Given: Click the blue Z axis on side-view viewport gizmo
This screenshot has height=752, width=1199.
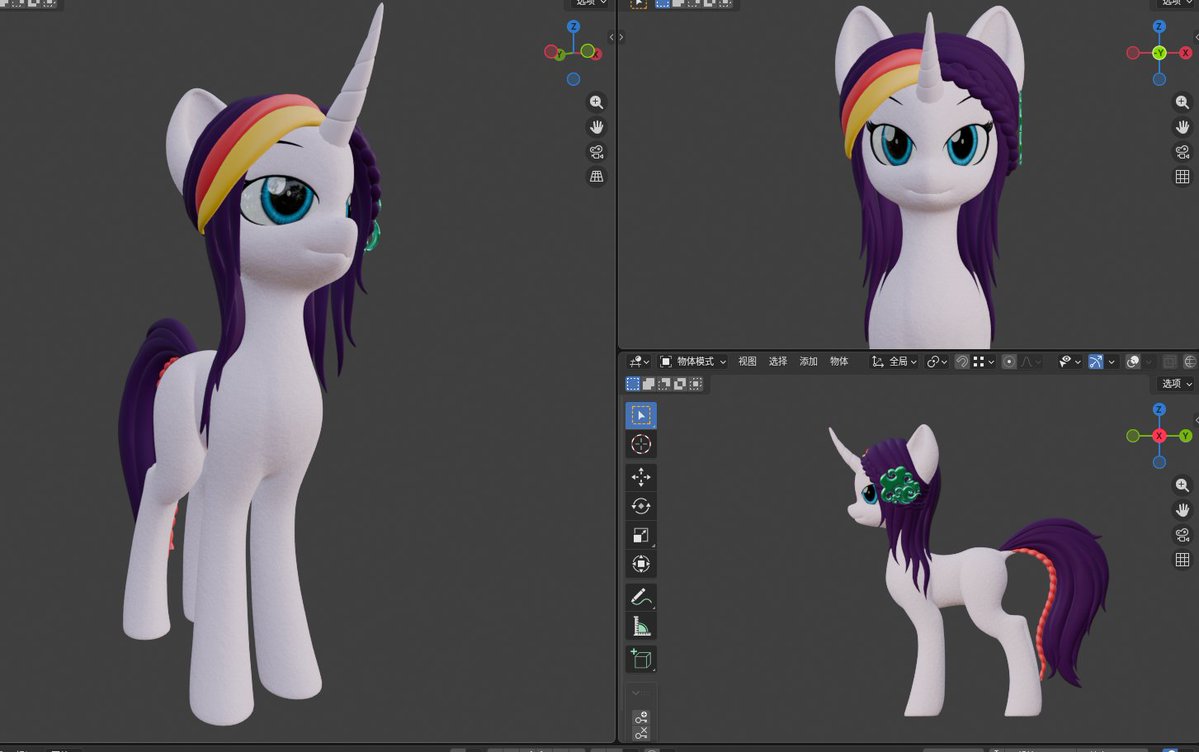Looking at the screenshot, I should click(x=1159, y=410).
